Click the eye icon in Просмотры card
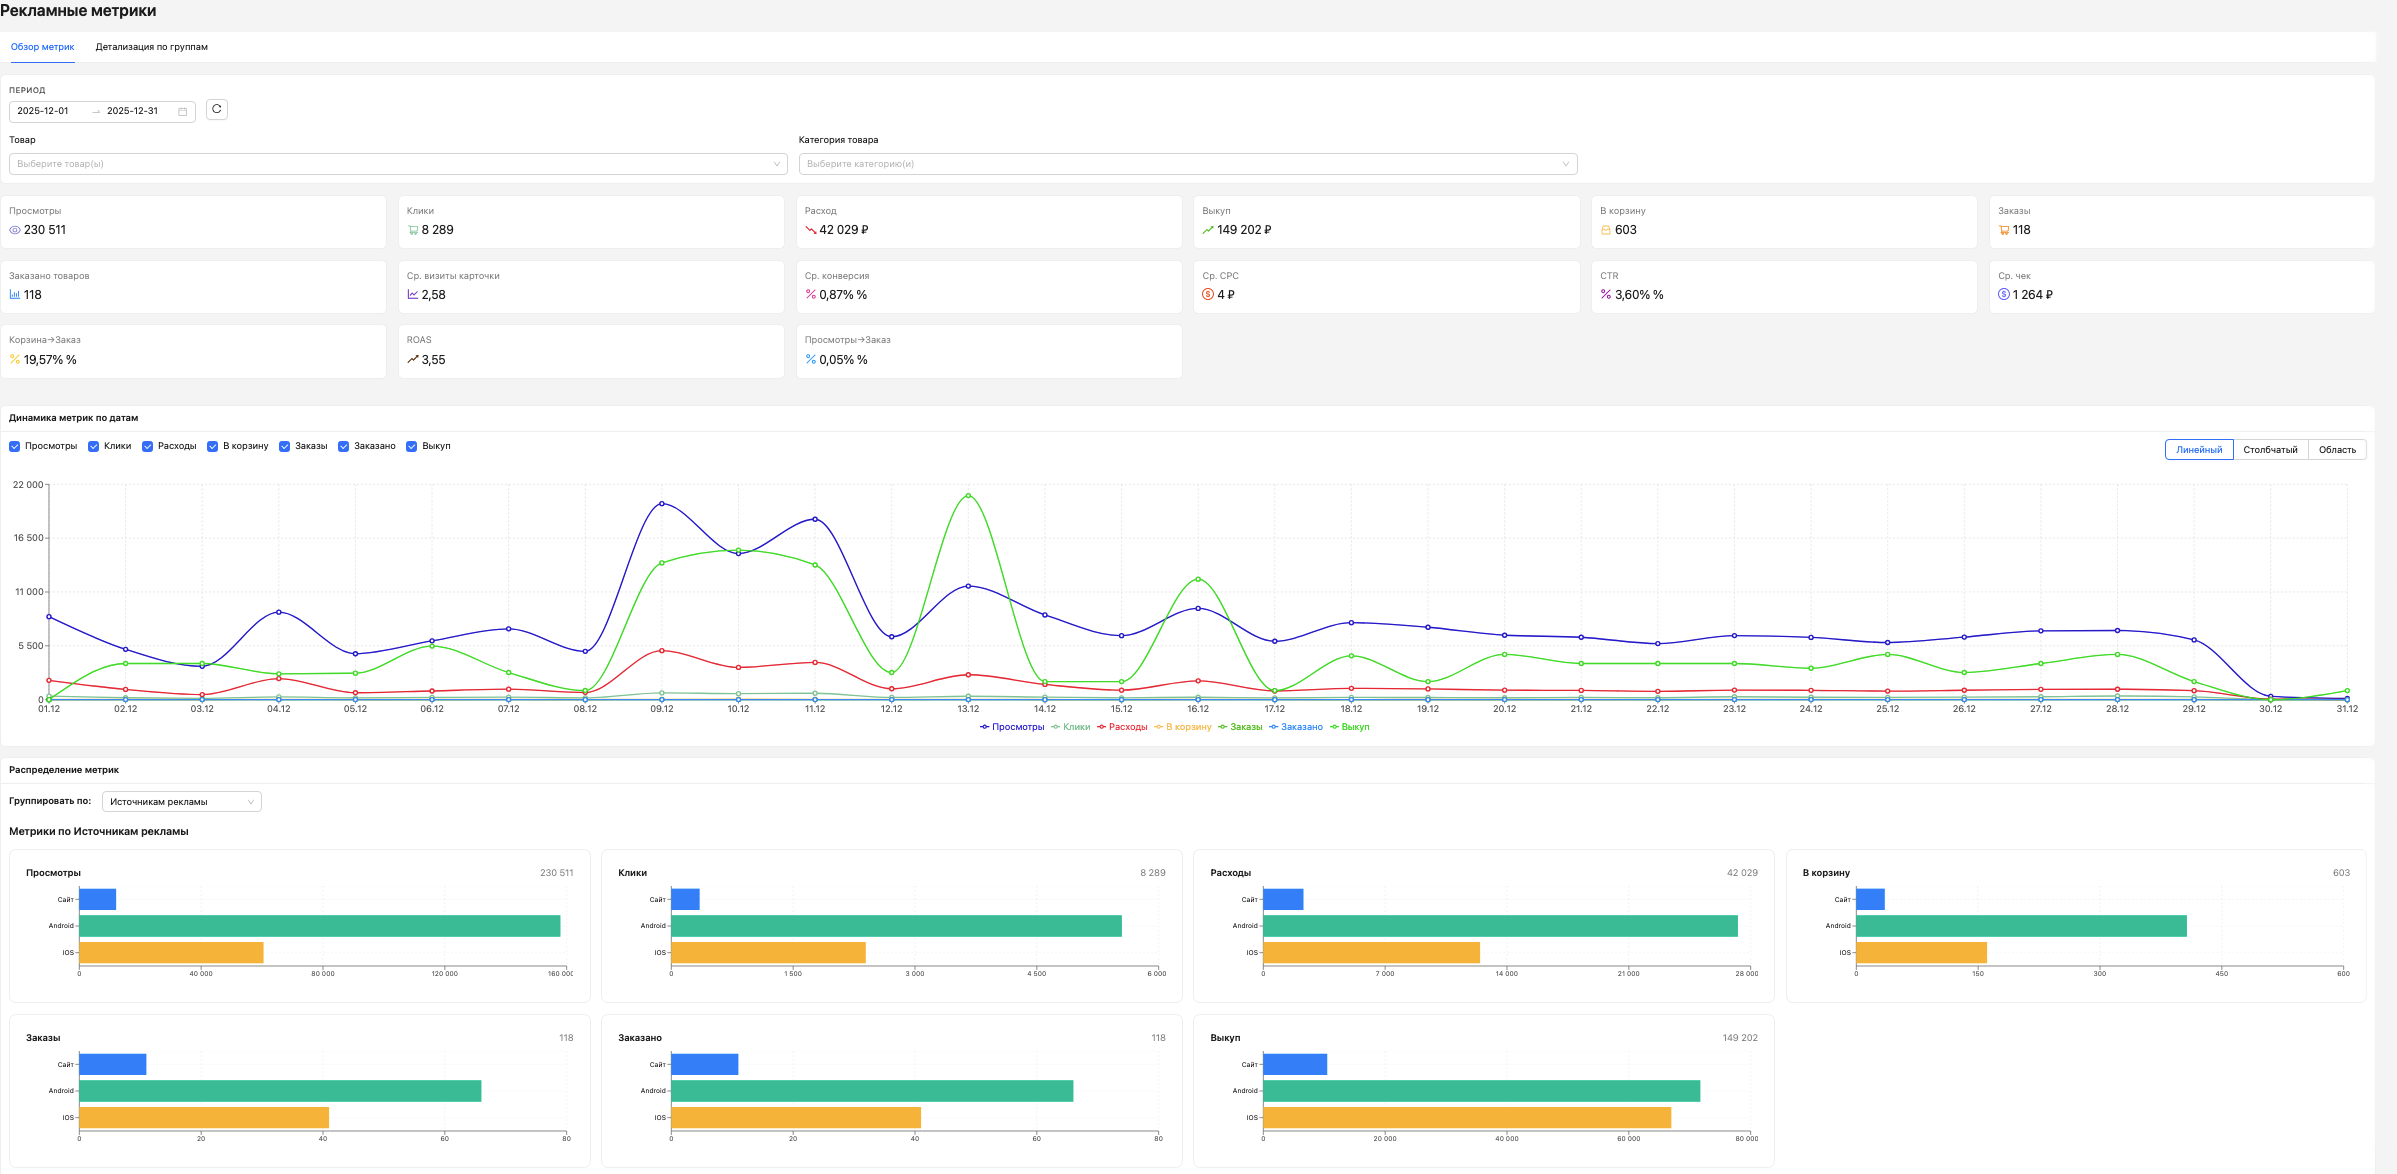 pos(15,230)
